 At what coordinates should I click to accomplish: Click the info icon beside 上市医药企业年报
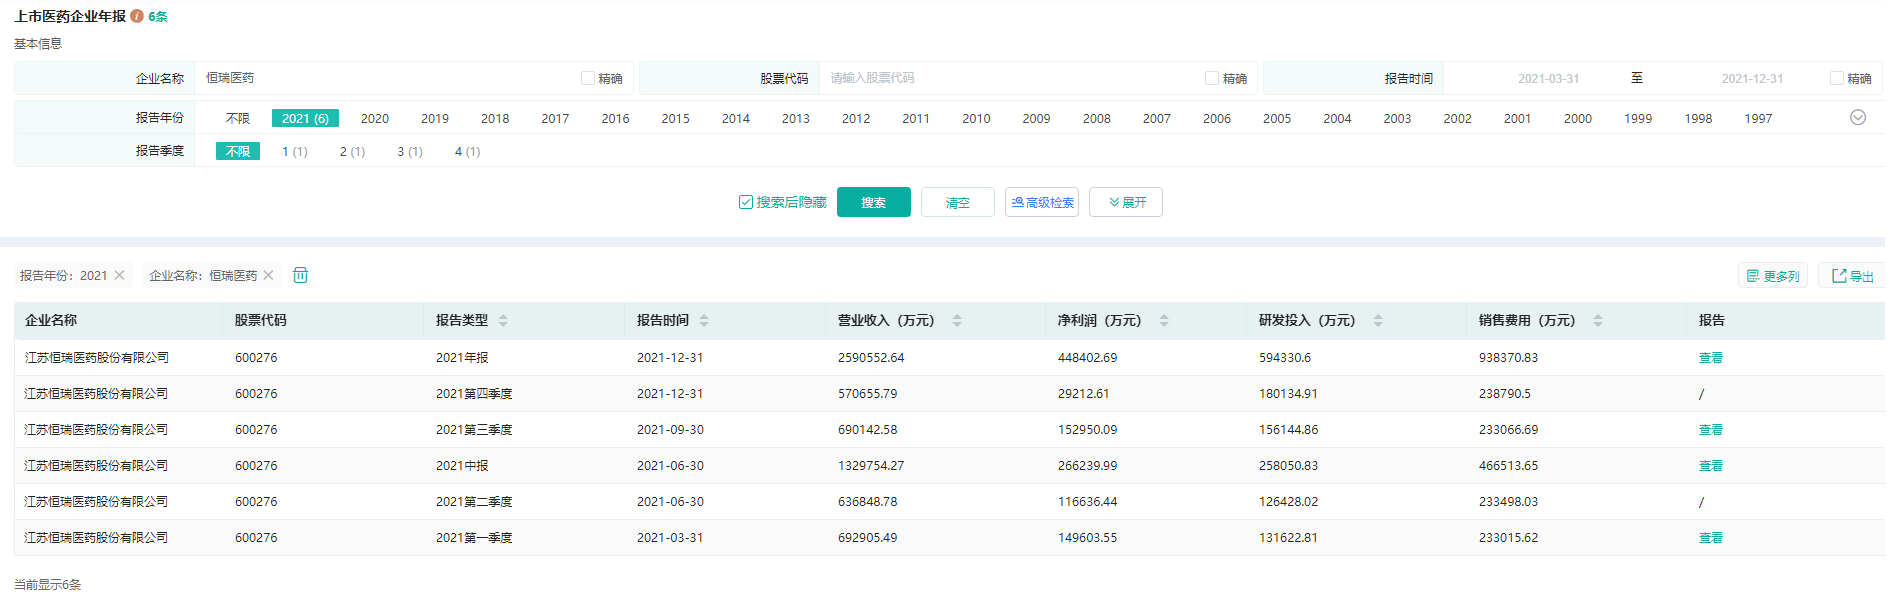[x=137, y=16]
